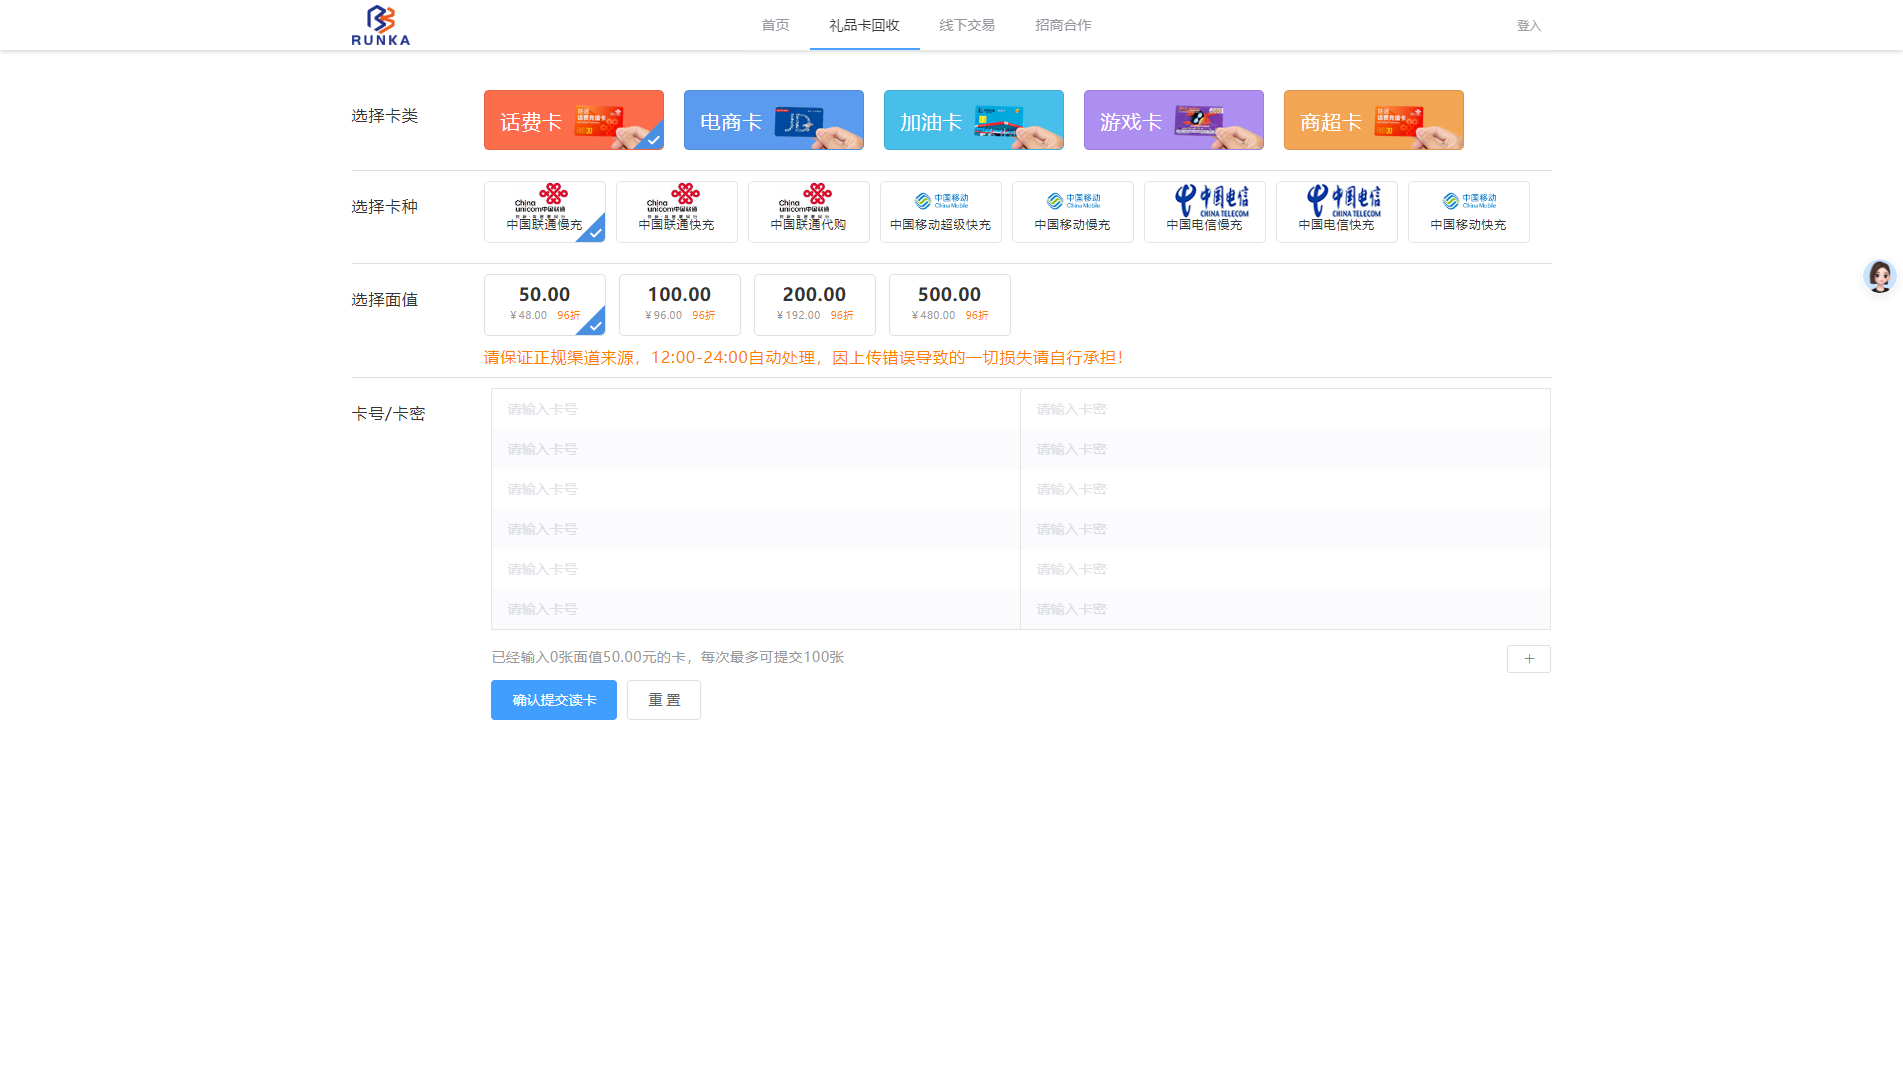1903x1080 pixels.
Task: Click the 登入 login link
Action: [x=1528, y=26]
